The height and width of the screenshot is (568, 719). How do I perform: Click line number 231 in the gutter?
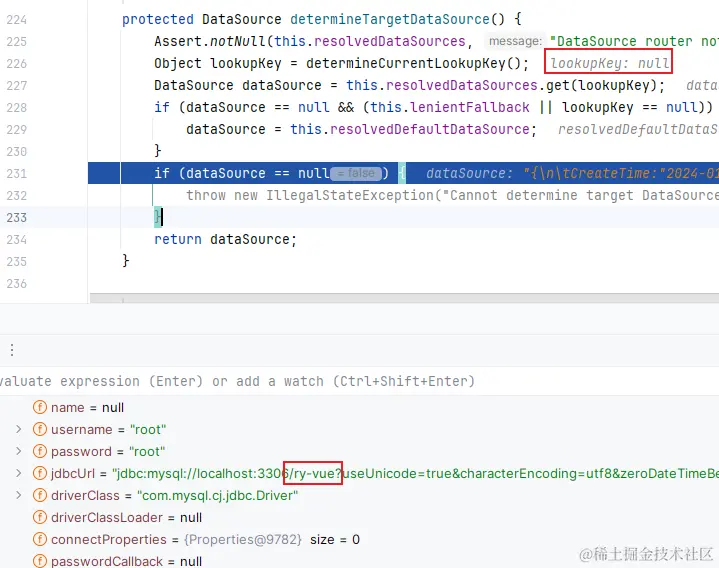click(x=17, y=174)
